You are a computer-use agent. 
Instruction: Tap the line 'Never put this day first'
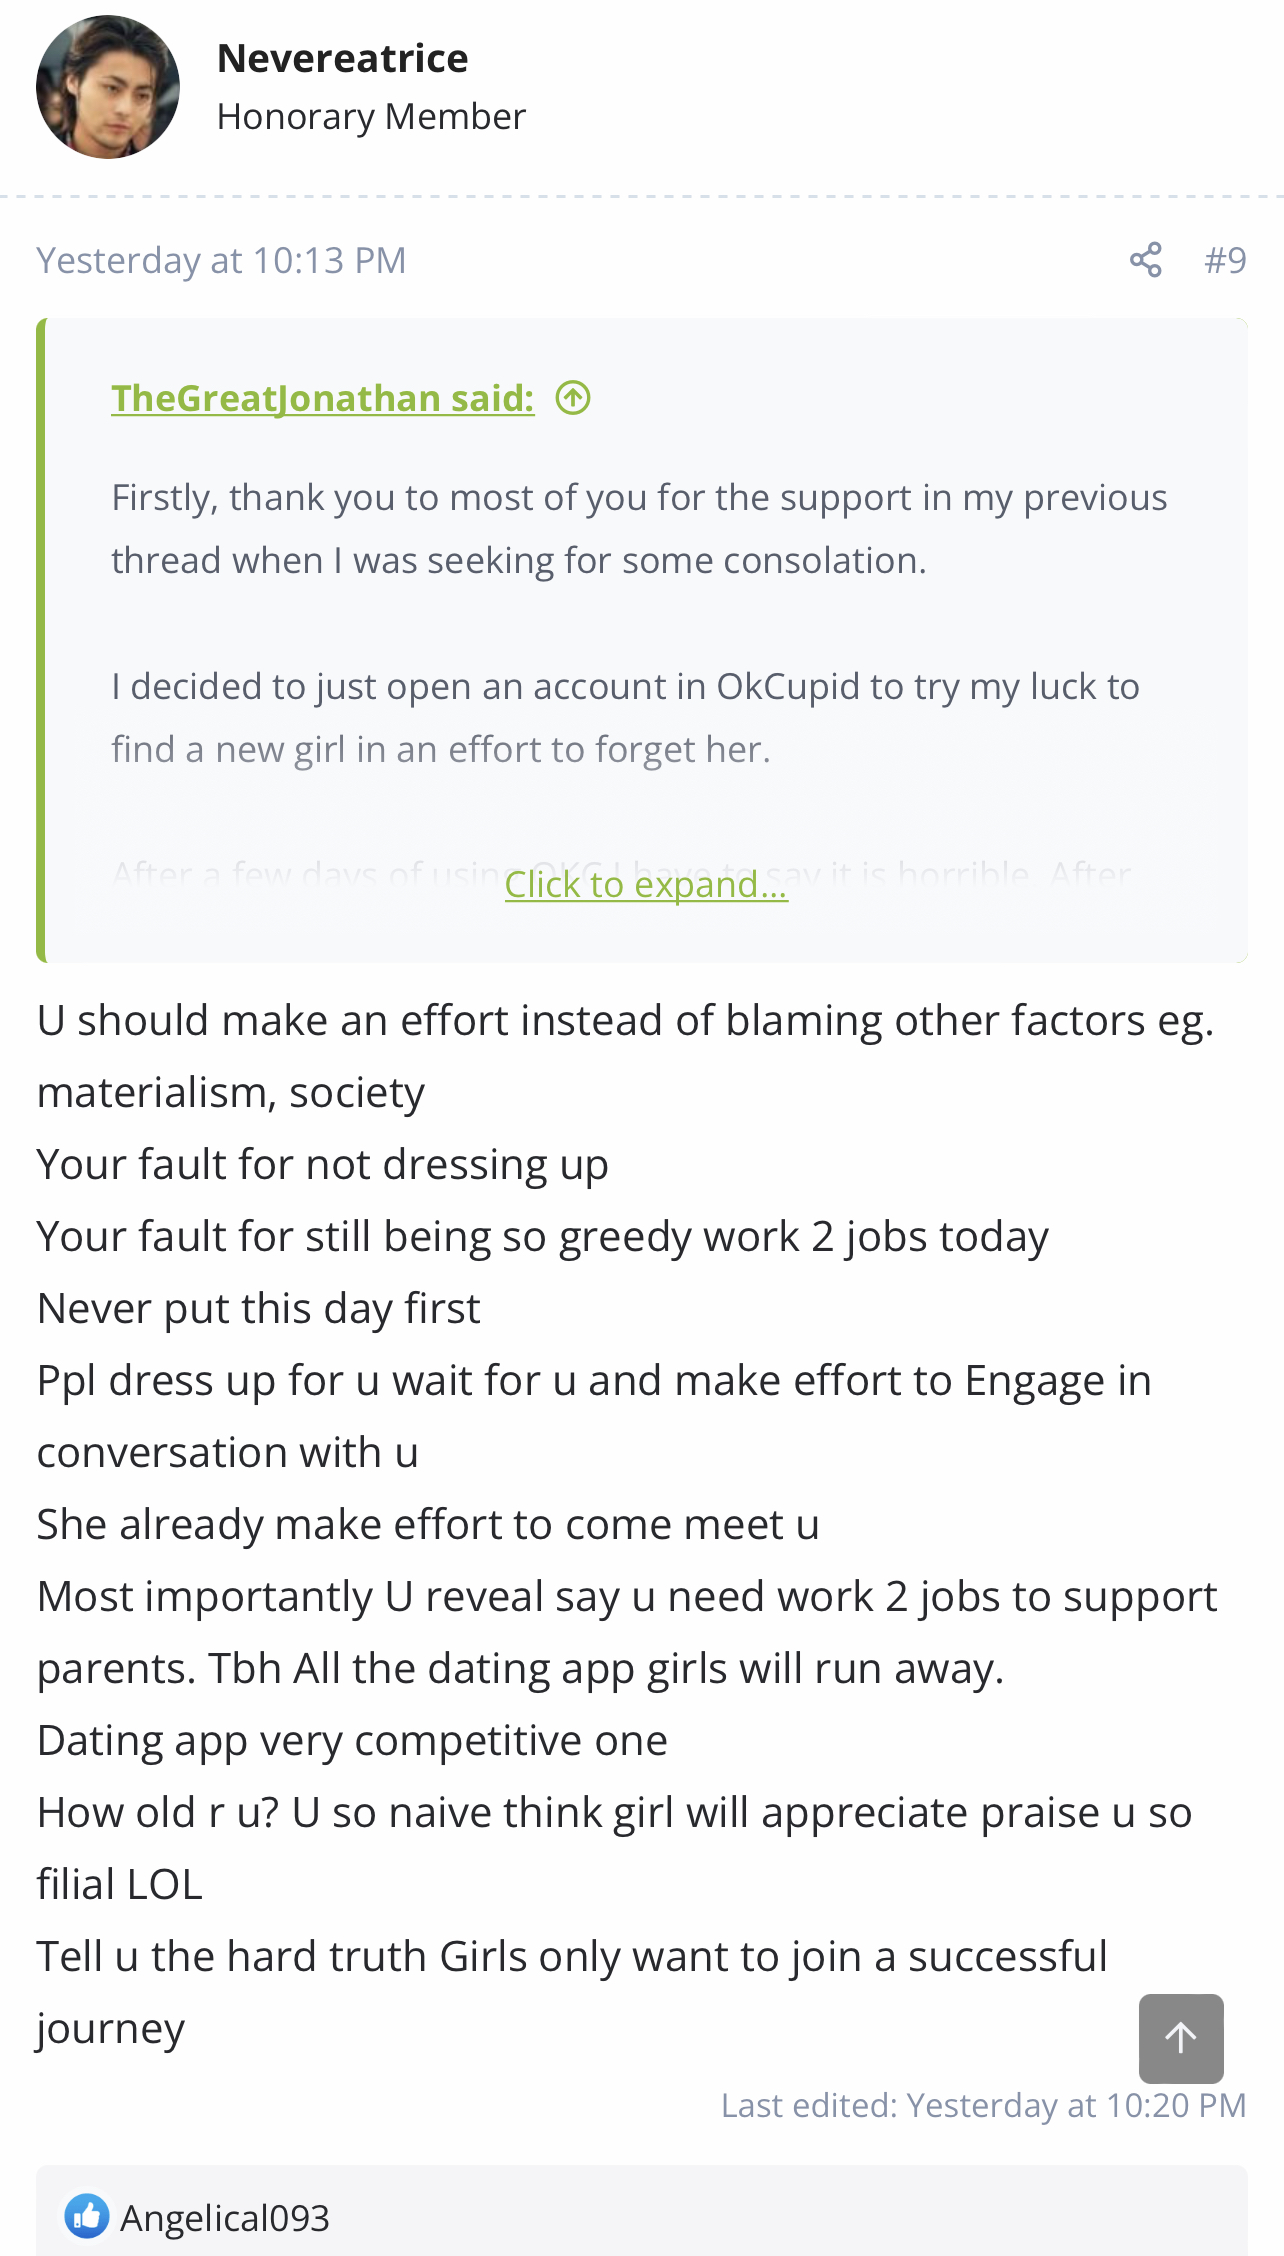pyautogui.click(x=259, y=1309)
